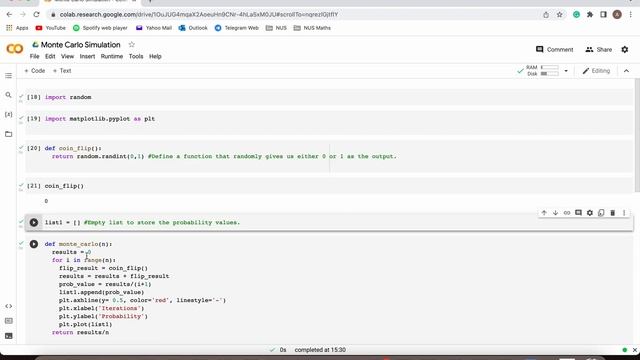The width and height of the screenshot is (640, 360).
Task: Bookmark this page with the star icon
Action: coord(560,14)
